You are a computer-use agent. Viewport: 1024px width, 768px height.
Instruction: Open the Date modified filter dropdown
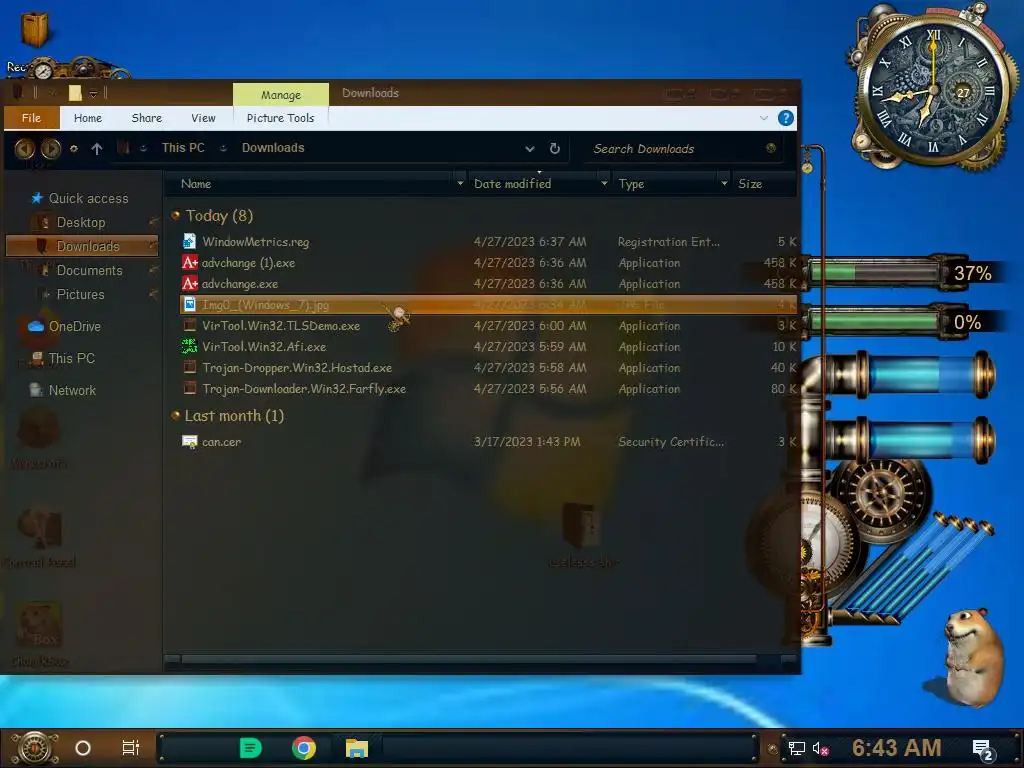click(x=604, y=184)
